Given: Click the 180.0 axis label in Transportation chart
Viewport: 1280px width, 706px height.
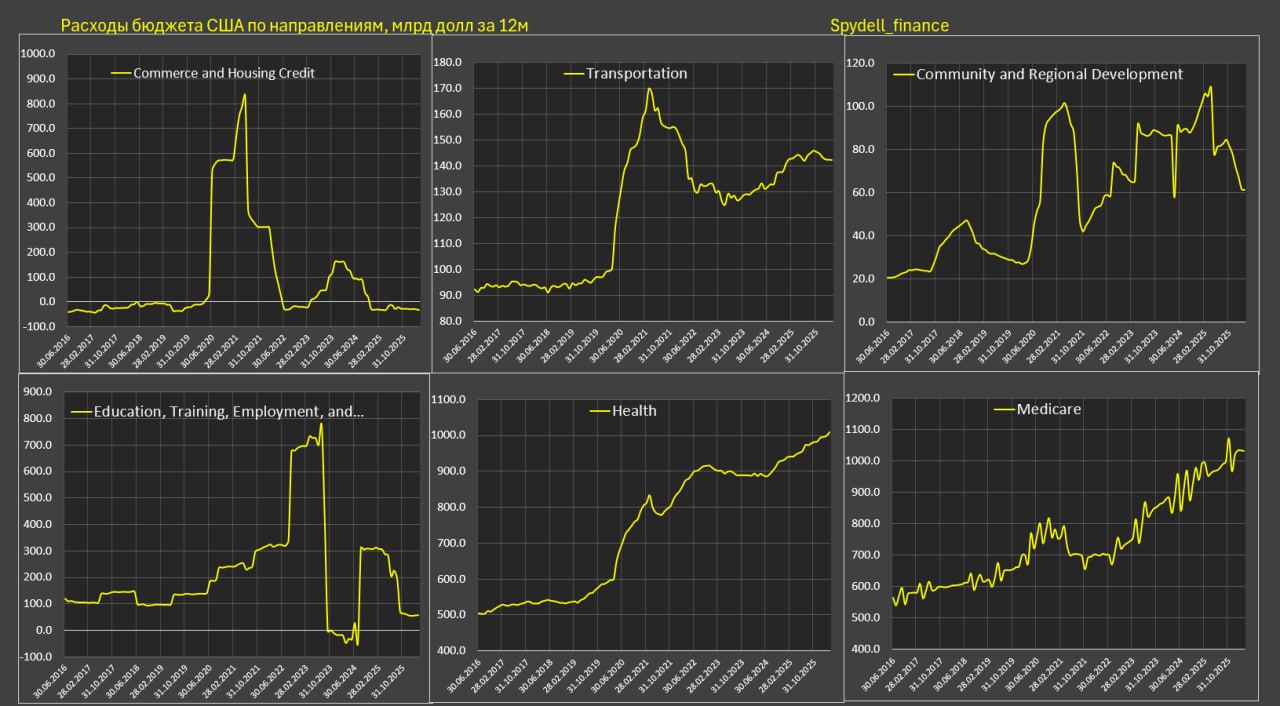Looking at the screenshot, I should click(x=446, y=63).
